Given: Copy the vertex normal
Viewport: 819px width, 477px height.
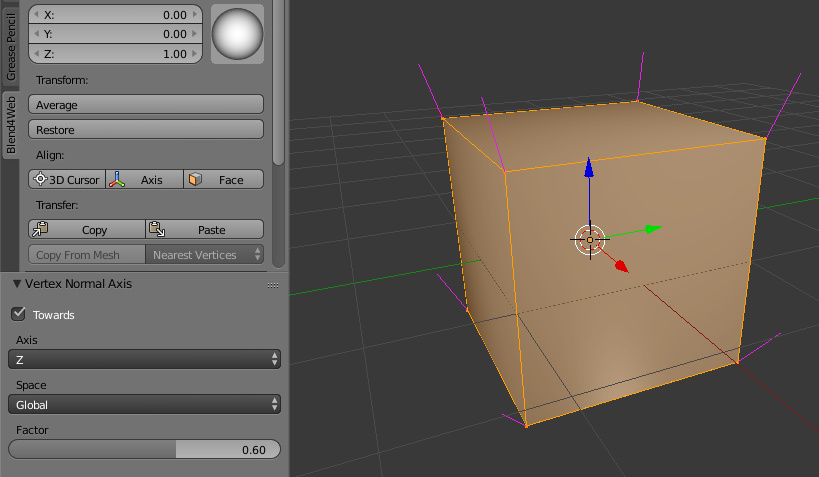Looking at the screenshot, I should [87, 230].
